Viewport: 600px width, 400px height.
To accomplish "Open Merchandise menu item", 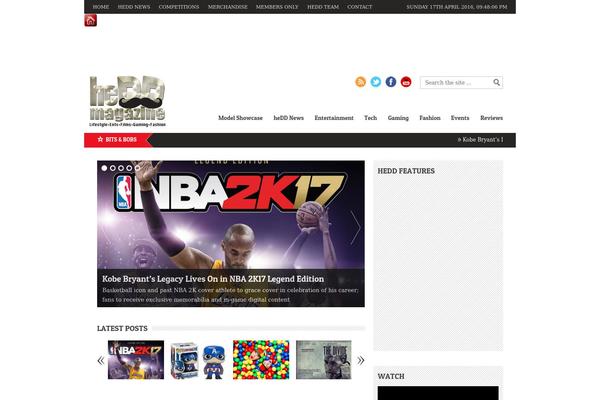I will coord(228,7).
